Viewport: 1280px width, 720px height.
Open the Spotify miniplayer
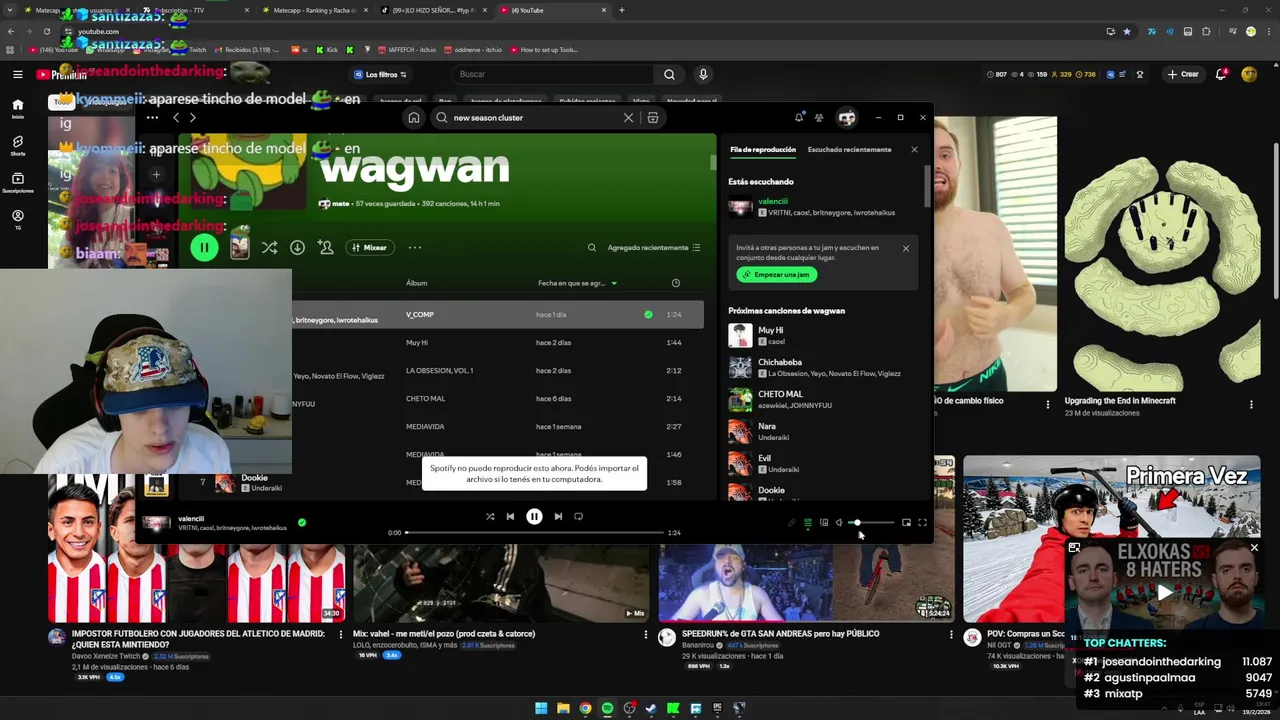[x=906, y=523]
